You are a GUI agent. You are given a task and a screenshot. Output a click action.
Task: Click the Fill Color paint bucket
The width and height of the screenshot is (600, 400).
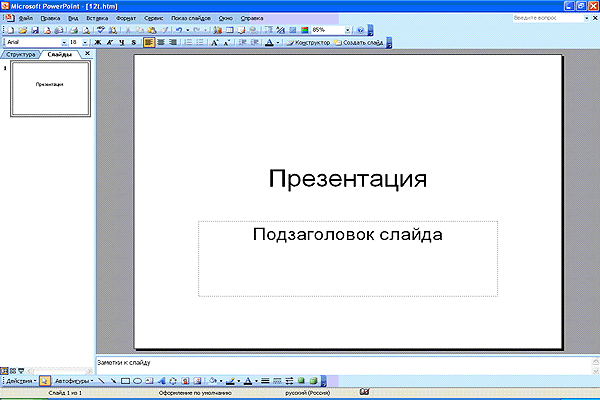coord(213,381)
